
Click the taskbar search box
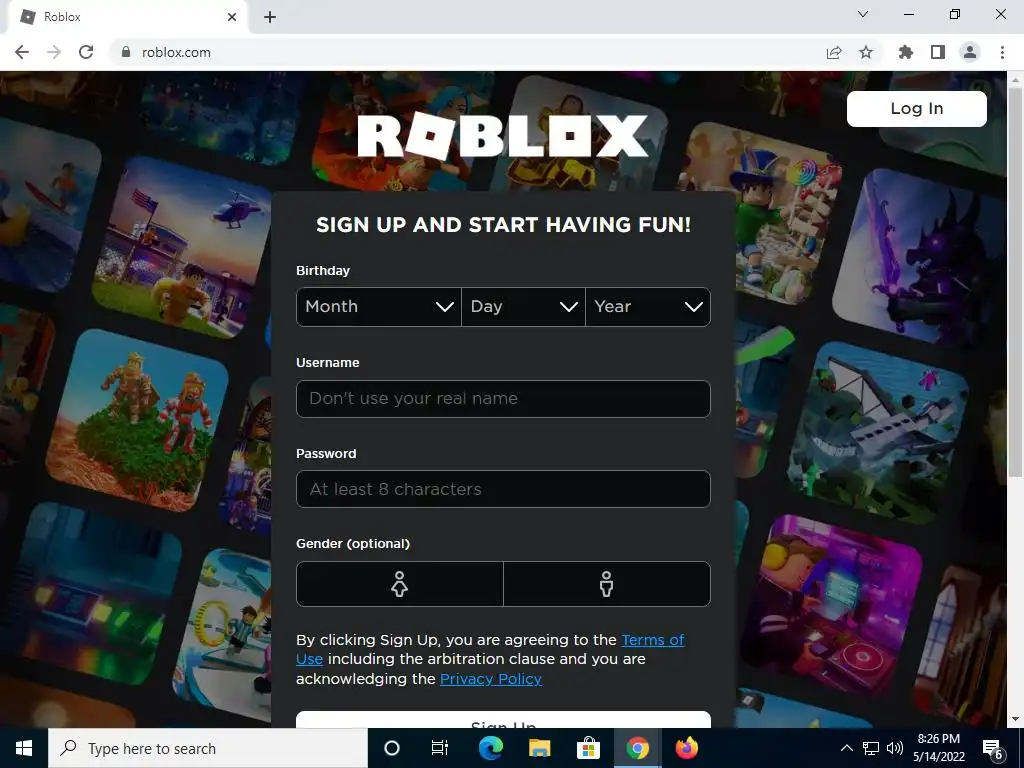pos(208,748)
